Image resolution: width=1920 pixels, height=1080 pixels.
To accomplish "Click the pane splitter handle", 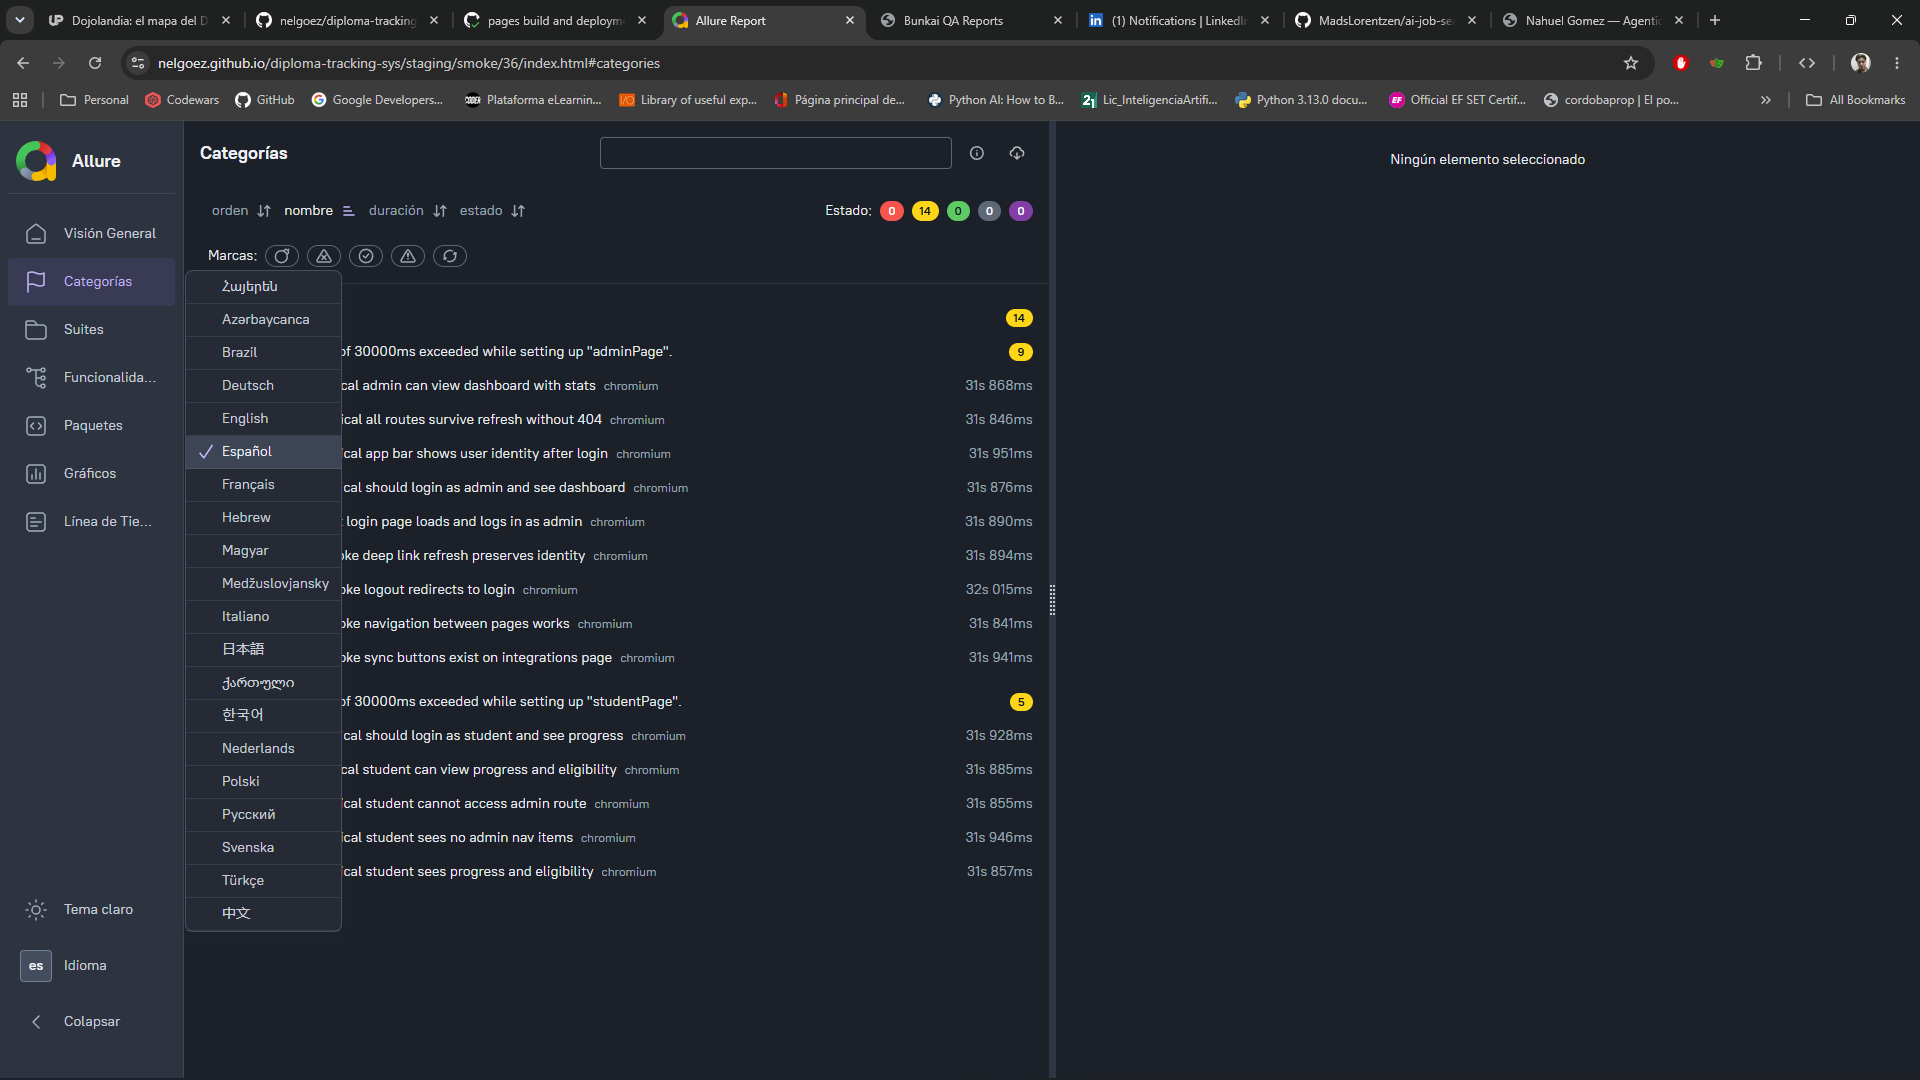I will pyautogui.click(x=1052, y=600).
